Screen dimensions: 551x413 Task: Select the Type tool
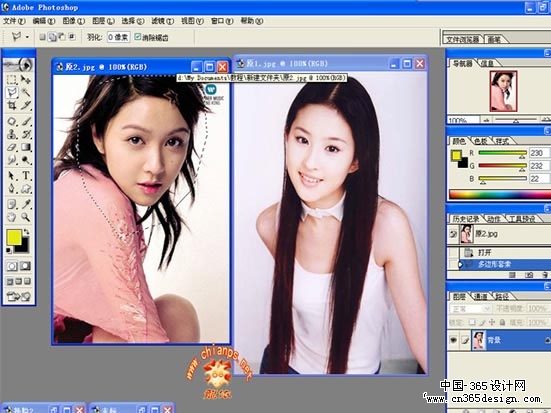coord(26,175)
